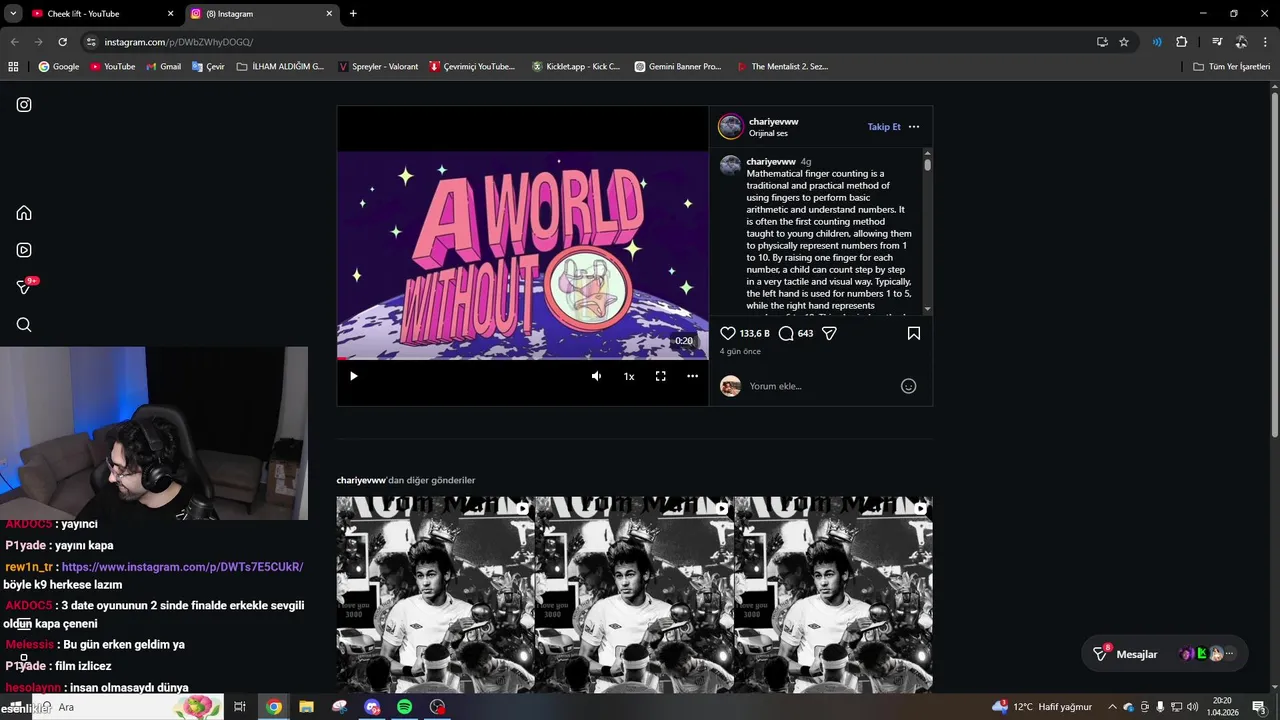Open Spotify from taskbar
This screenshot has width=1280, height=720.
(x=404, y=707)
